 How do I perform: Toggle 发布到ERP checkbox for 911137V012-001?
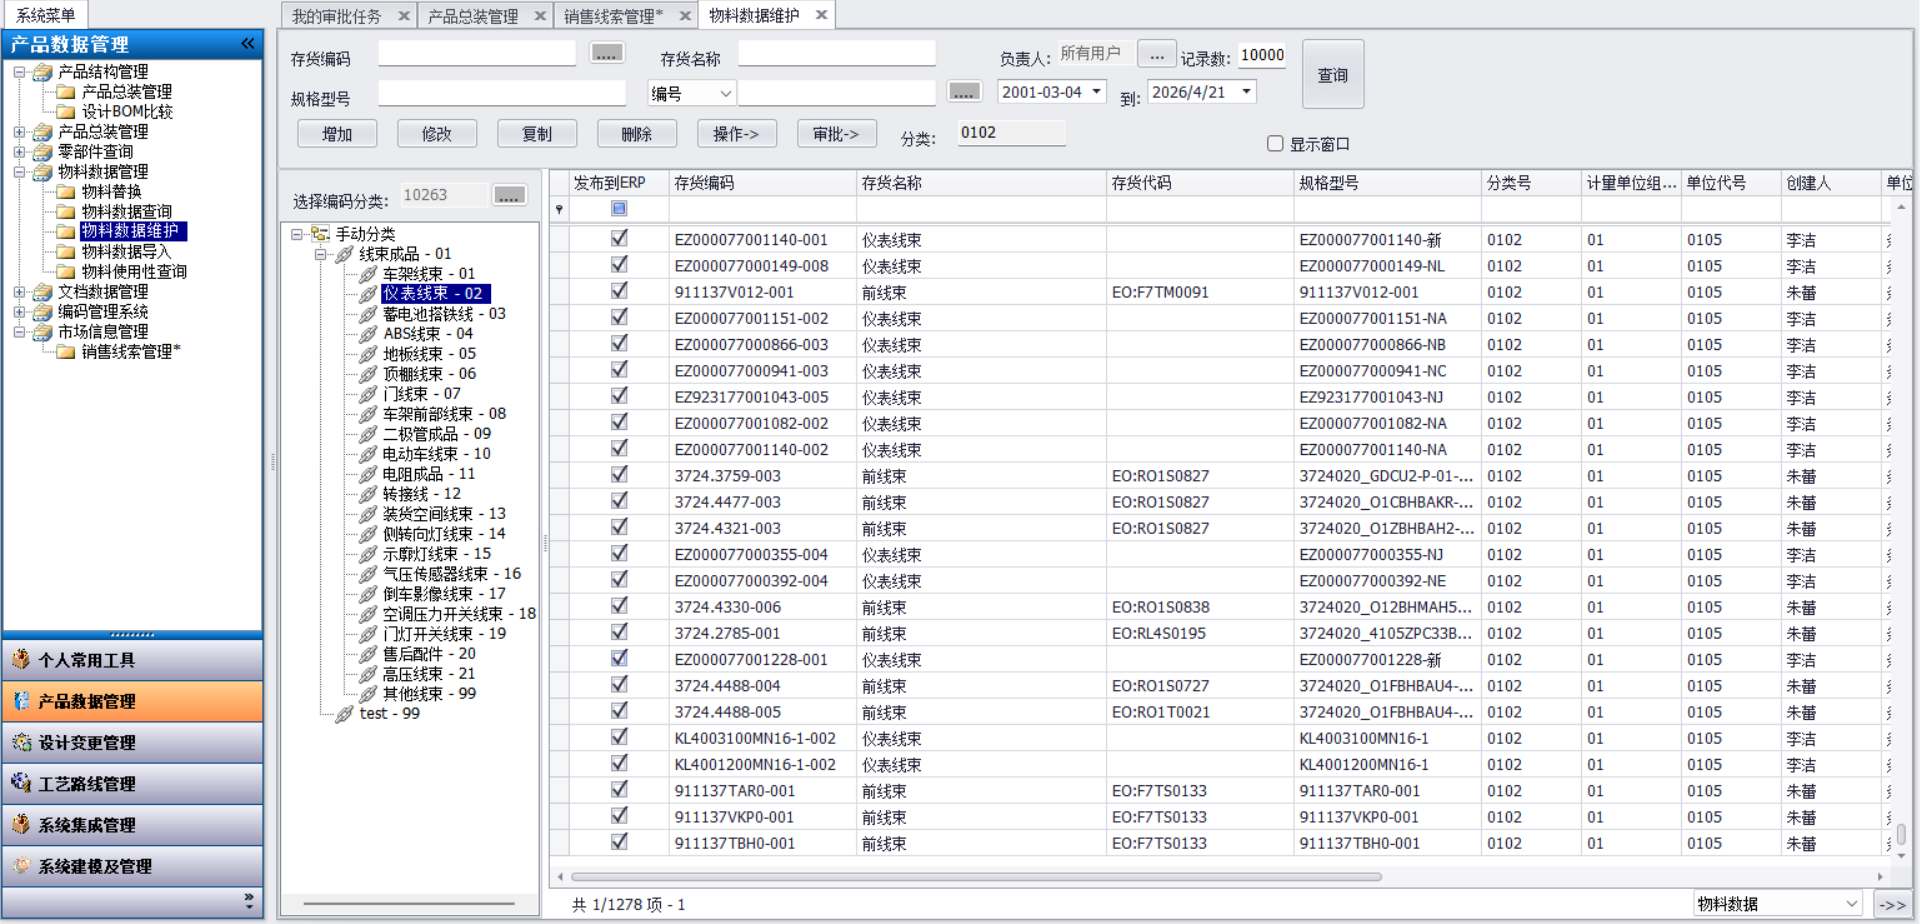(619, 291)
